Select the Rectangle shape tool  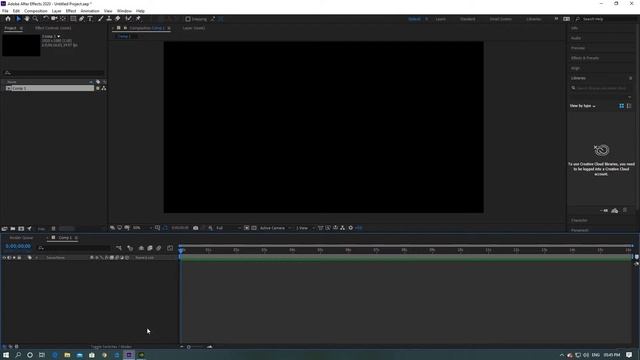pyautogui.click(x=73, y=19)
